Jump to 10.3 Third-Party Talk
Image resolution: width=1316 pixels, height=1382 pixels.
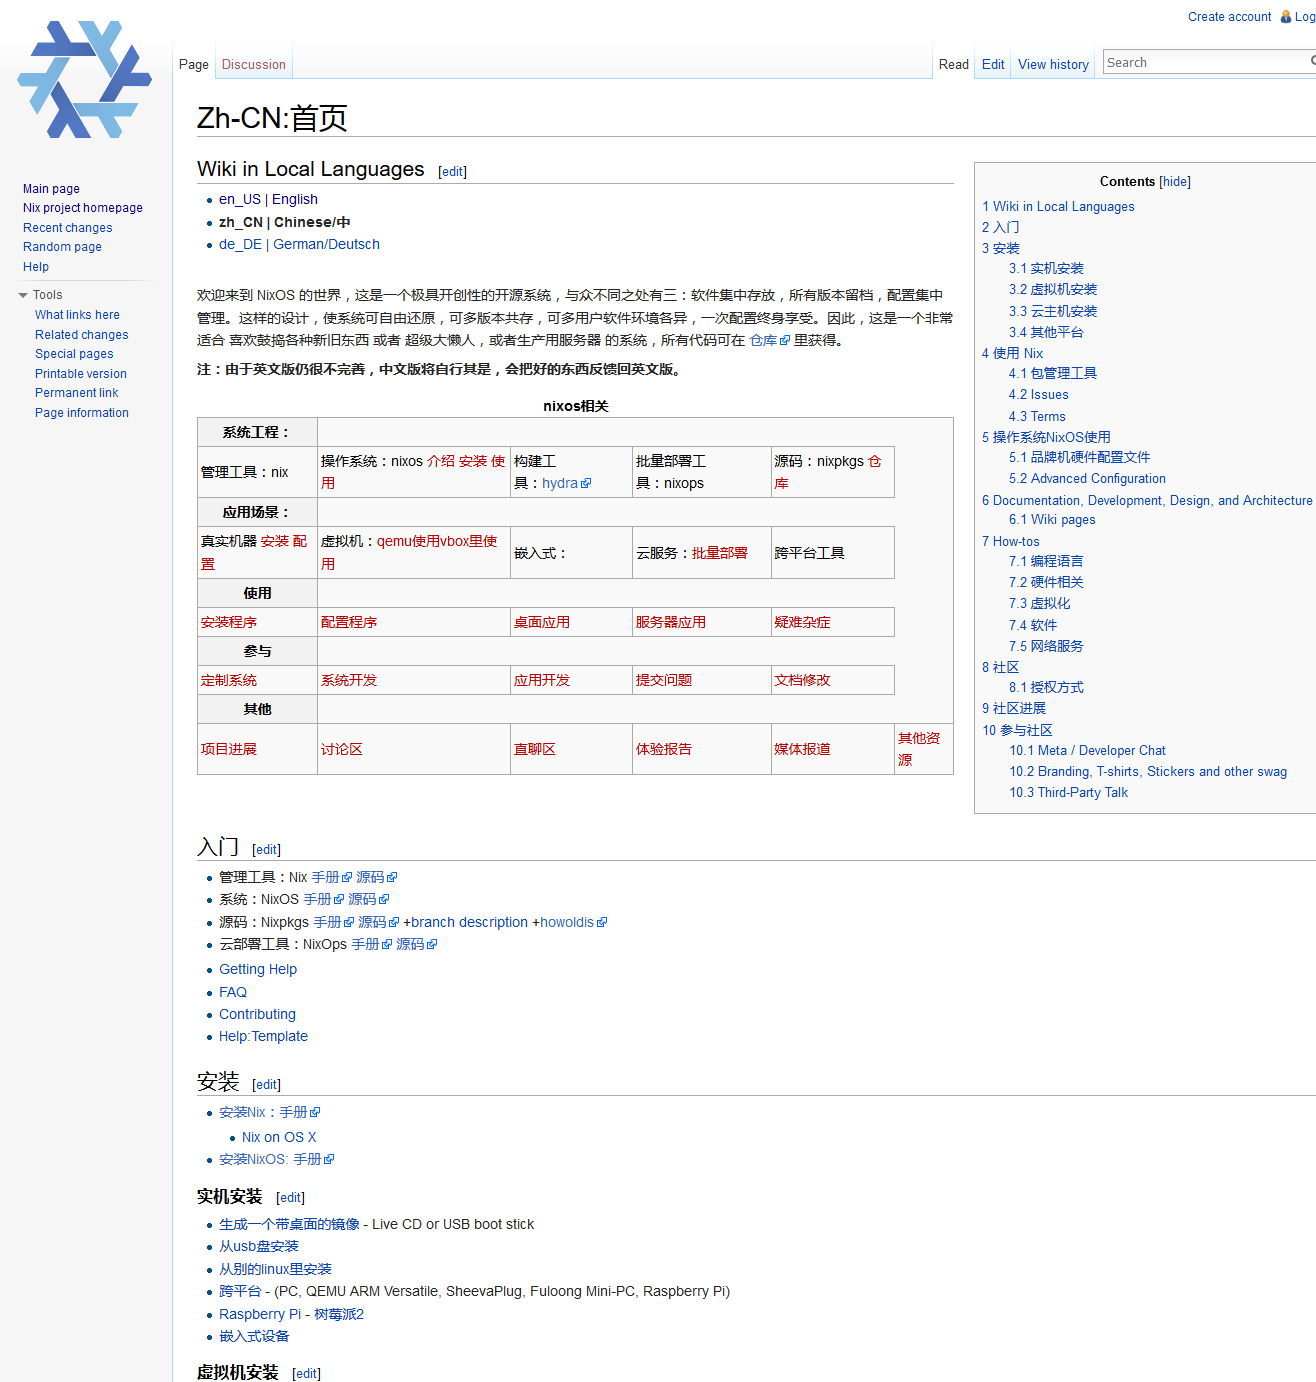pos(1068,793)
